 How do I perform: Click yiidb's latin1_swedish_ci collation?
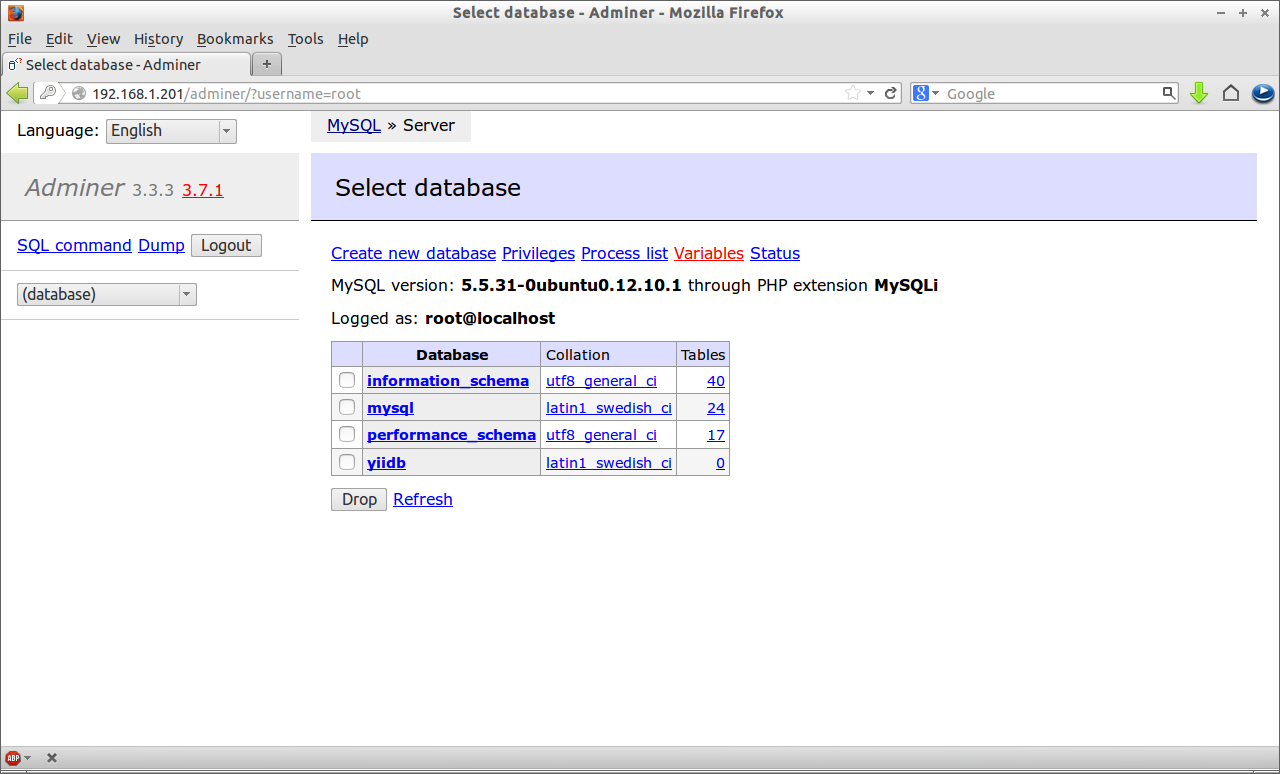(x=609, y=463)
